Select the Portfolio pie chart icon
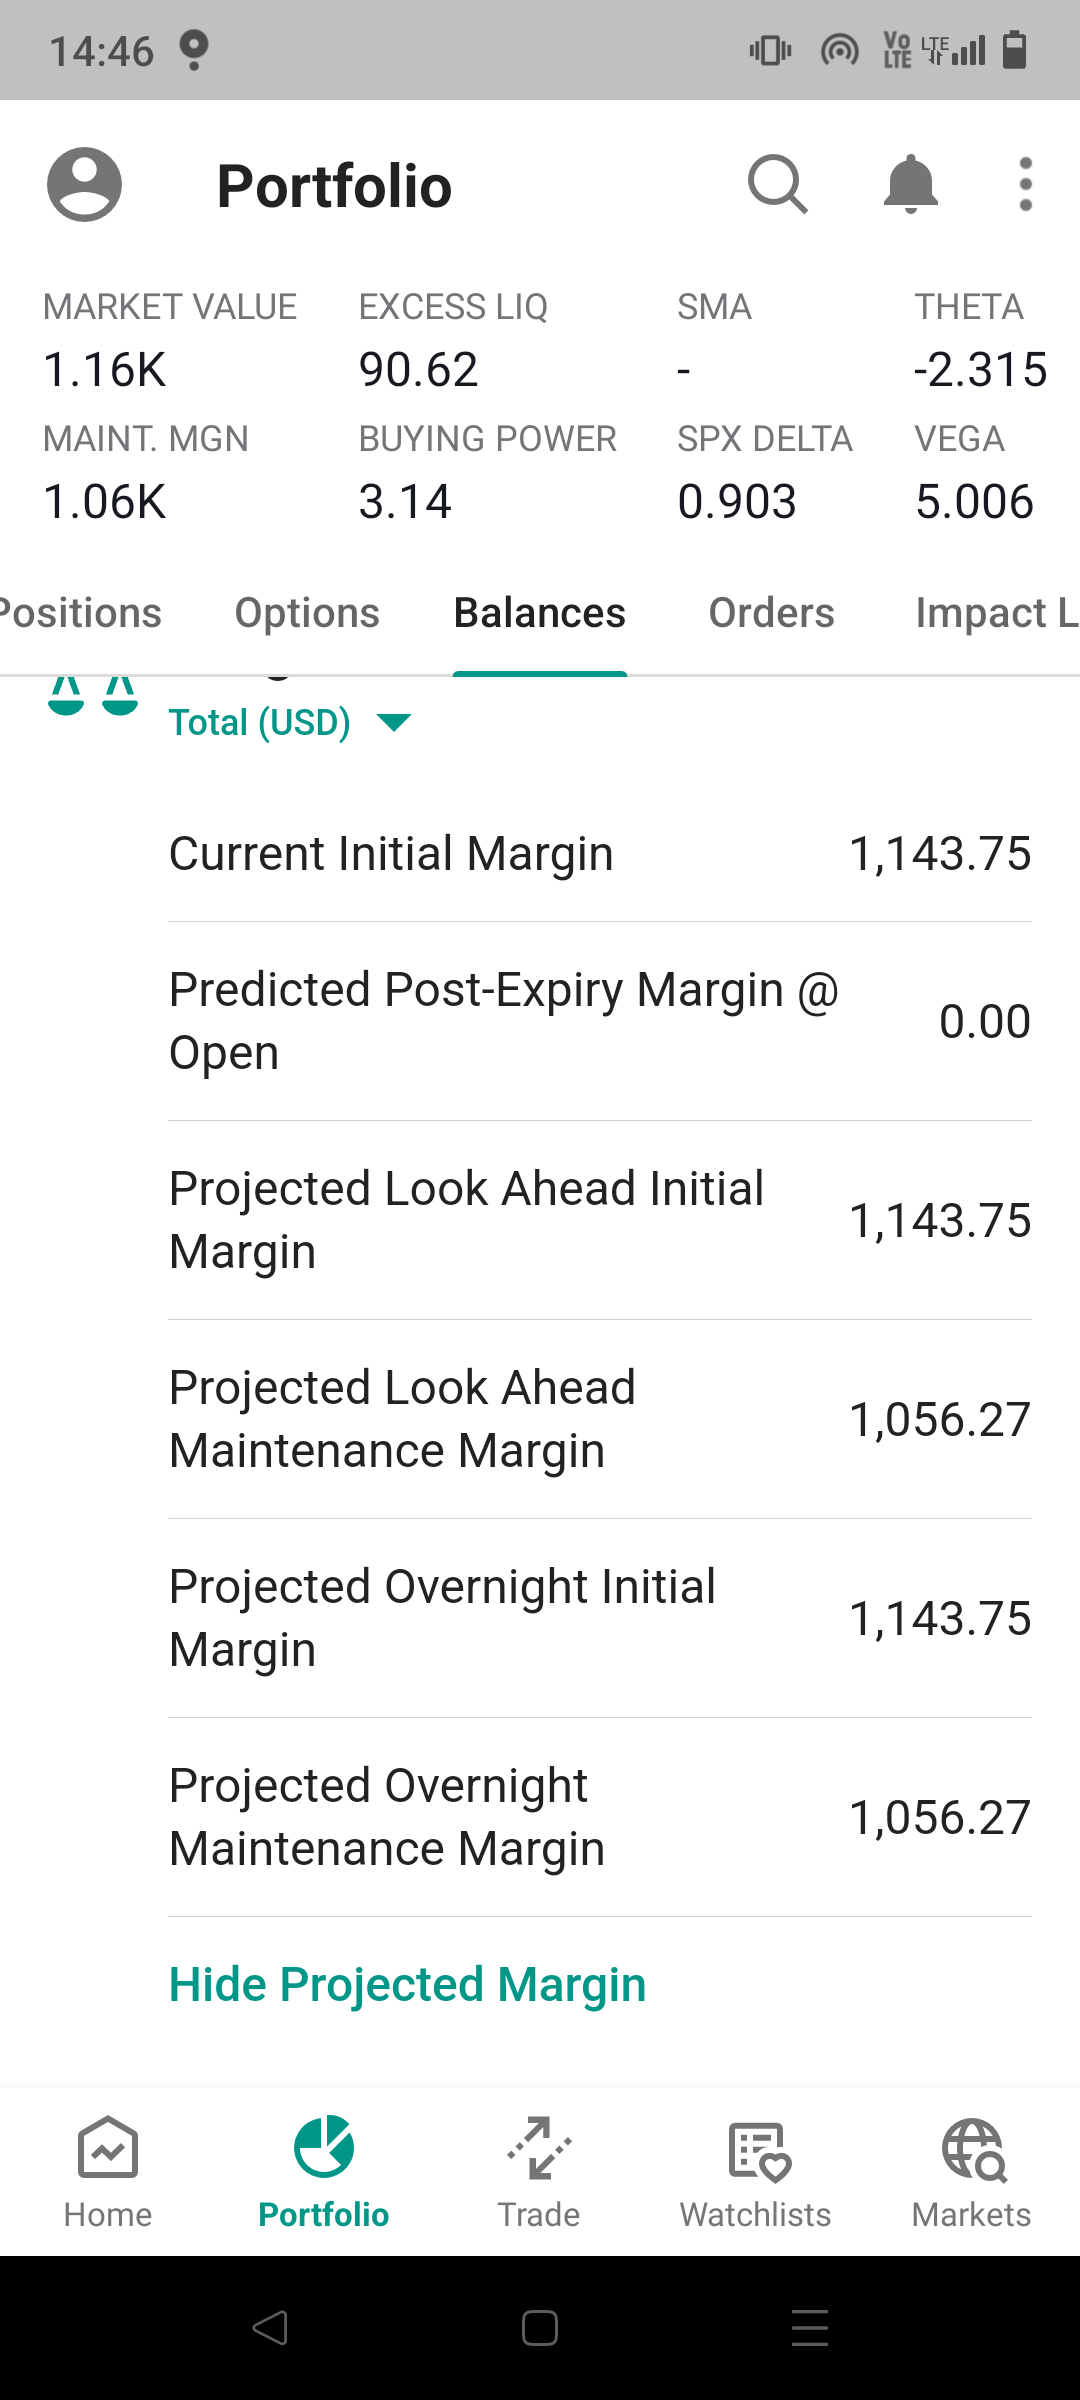The width and height of the screenshot is (1080, 2400). tap(324, 2147)
